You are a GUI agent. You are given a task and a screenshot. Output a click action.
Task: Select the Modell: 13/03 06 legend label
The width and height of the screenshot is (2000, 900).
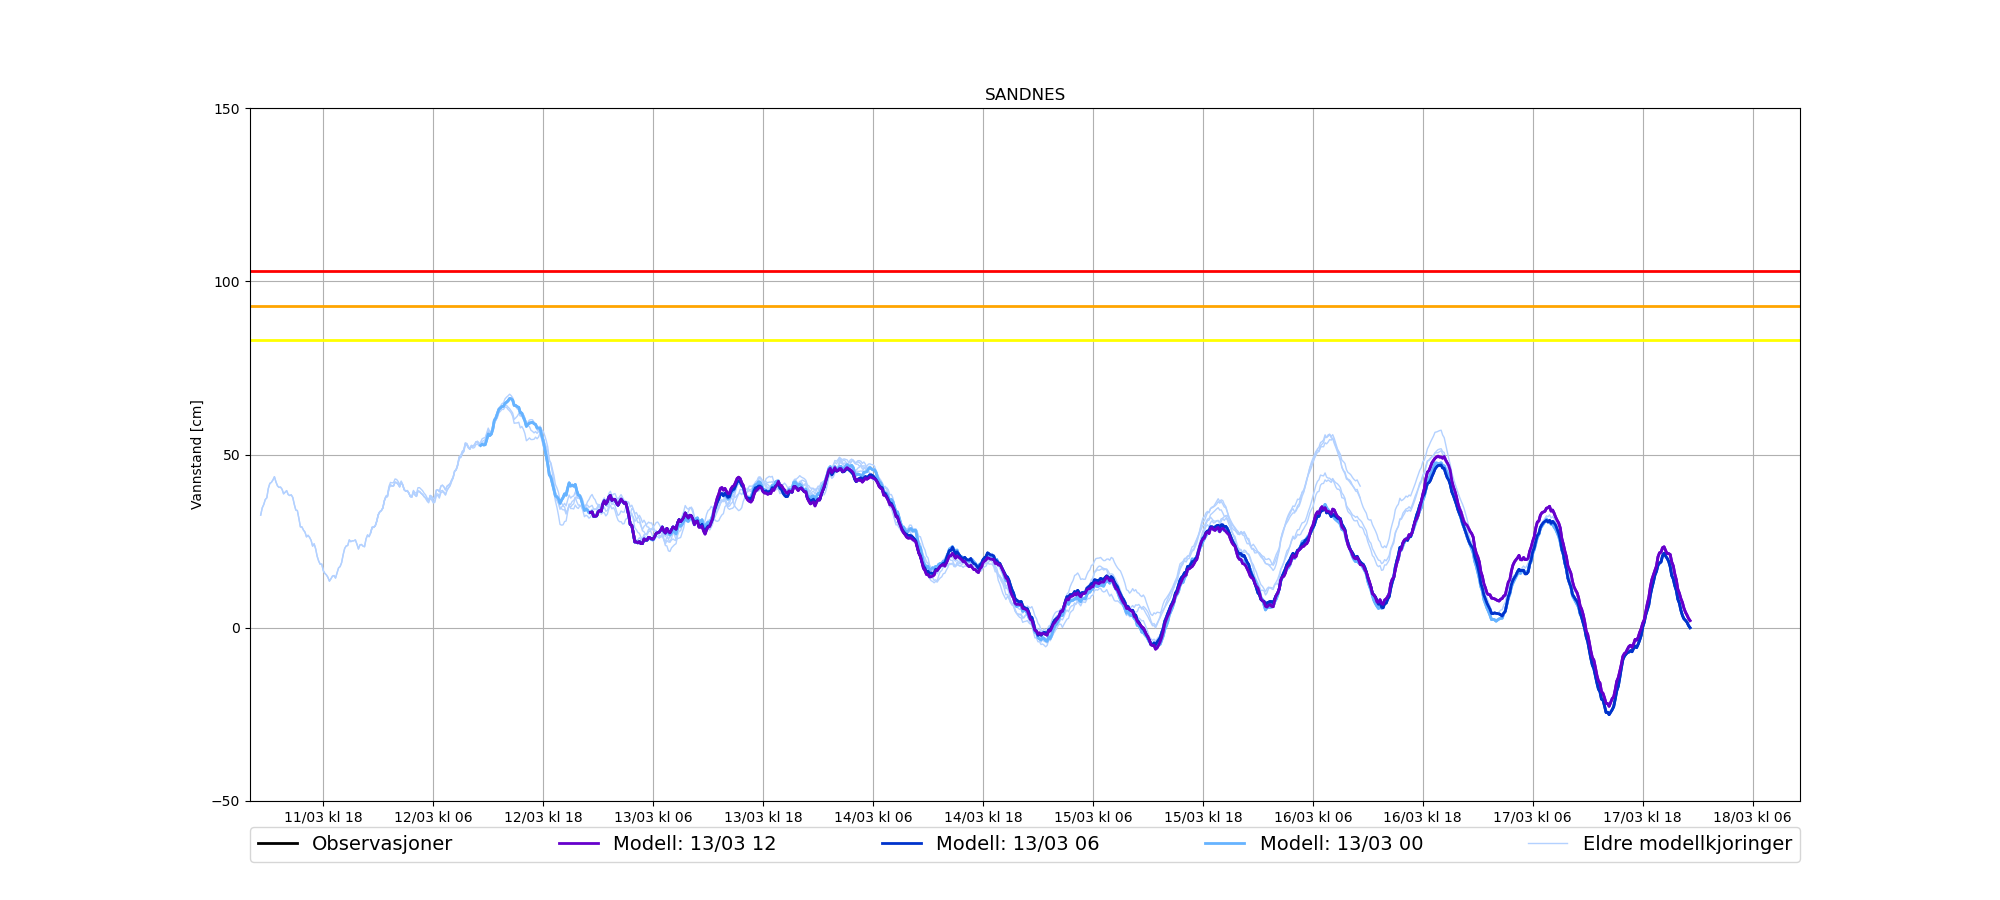[1017, 844]
